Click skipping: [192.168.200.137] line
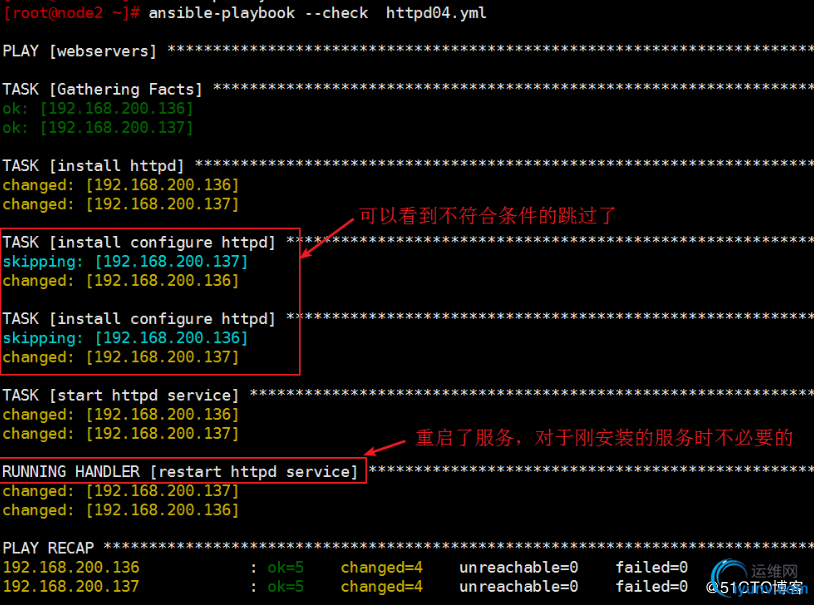Image resolution: width=814 pixels, height=605 pixels. point(125,262)
